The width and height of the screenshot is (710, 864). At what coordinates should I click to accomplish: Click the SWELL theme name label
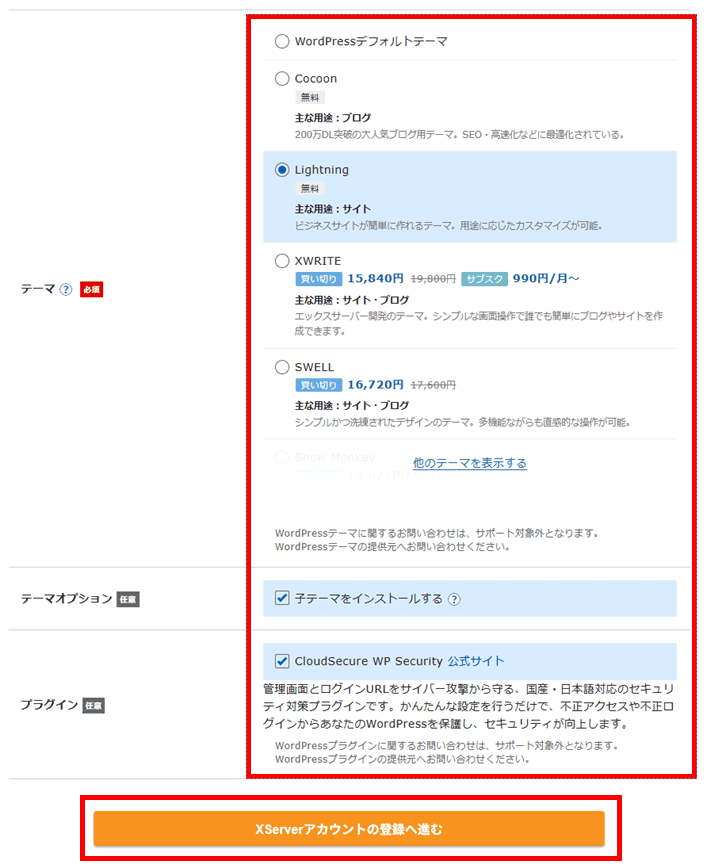coord(314,367)
